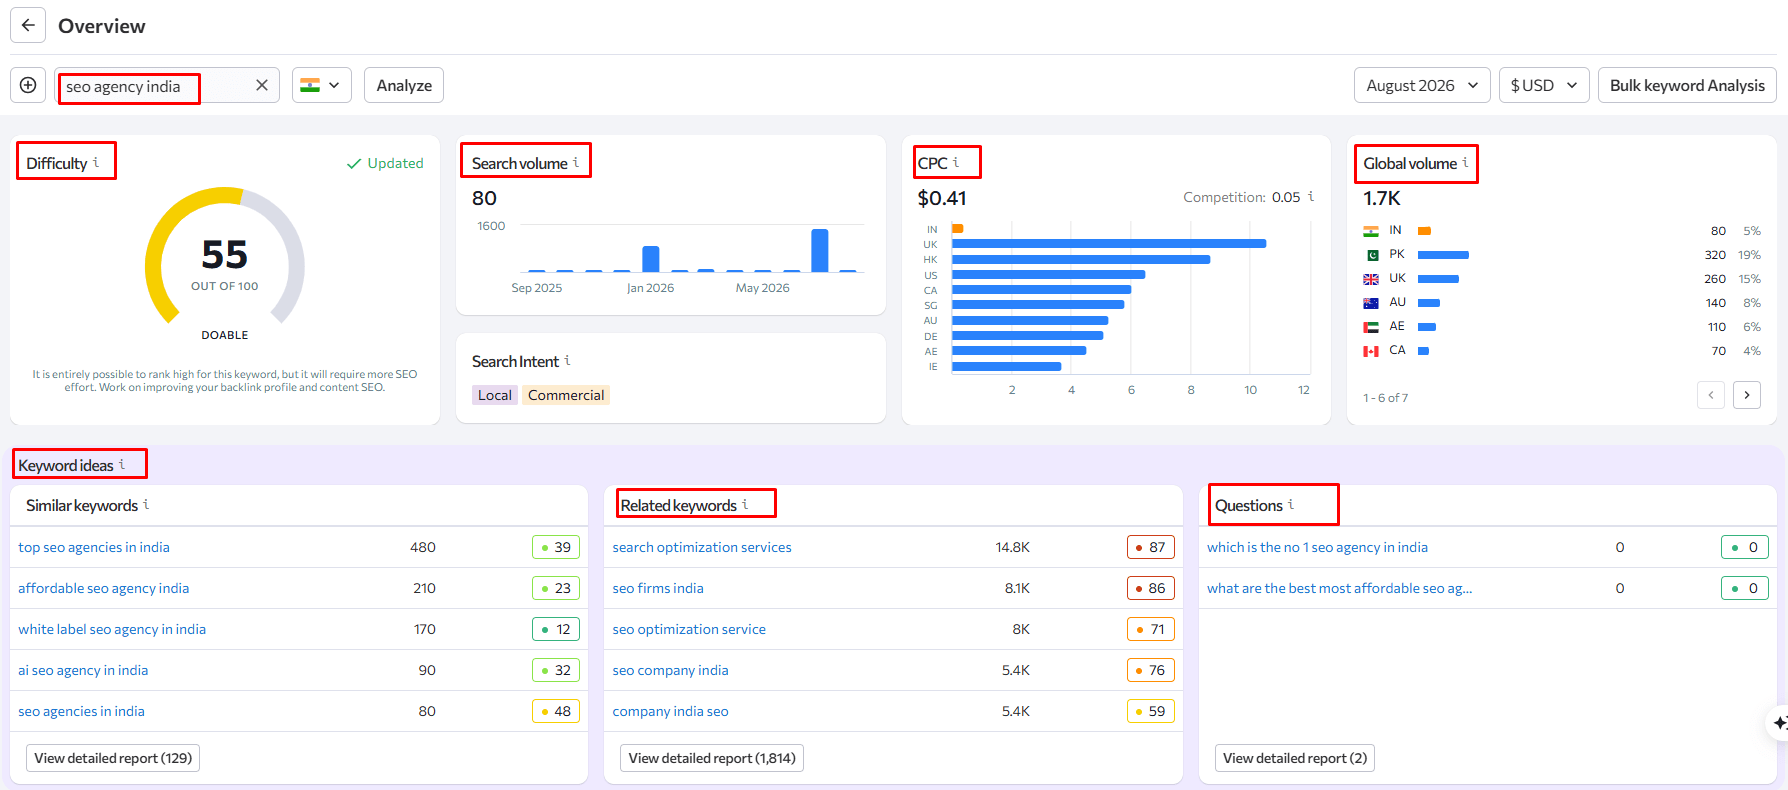Click the Updated status label
Image resolution: width=1788 pixels, height=790 pixels.
coord(385,163)
